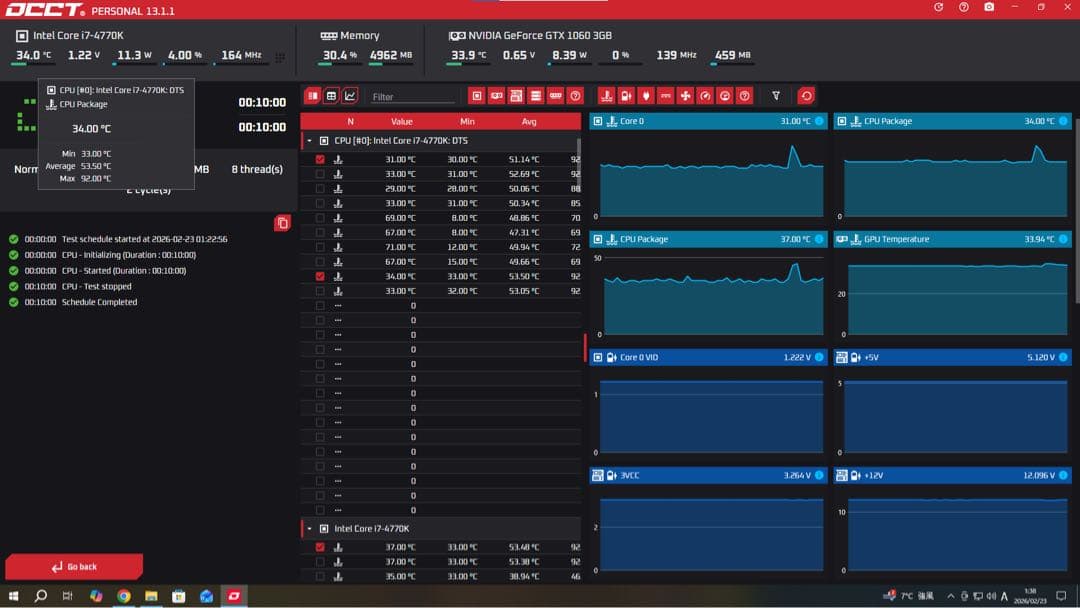Open the notification center in system tray
The width and height of the screenshot is (1080, 608).
tap(1061, 596)
